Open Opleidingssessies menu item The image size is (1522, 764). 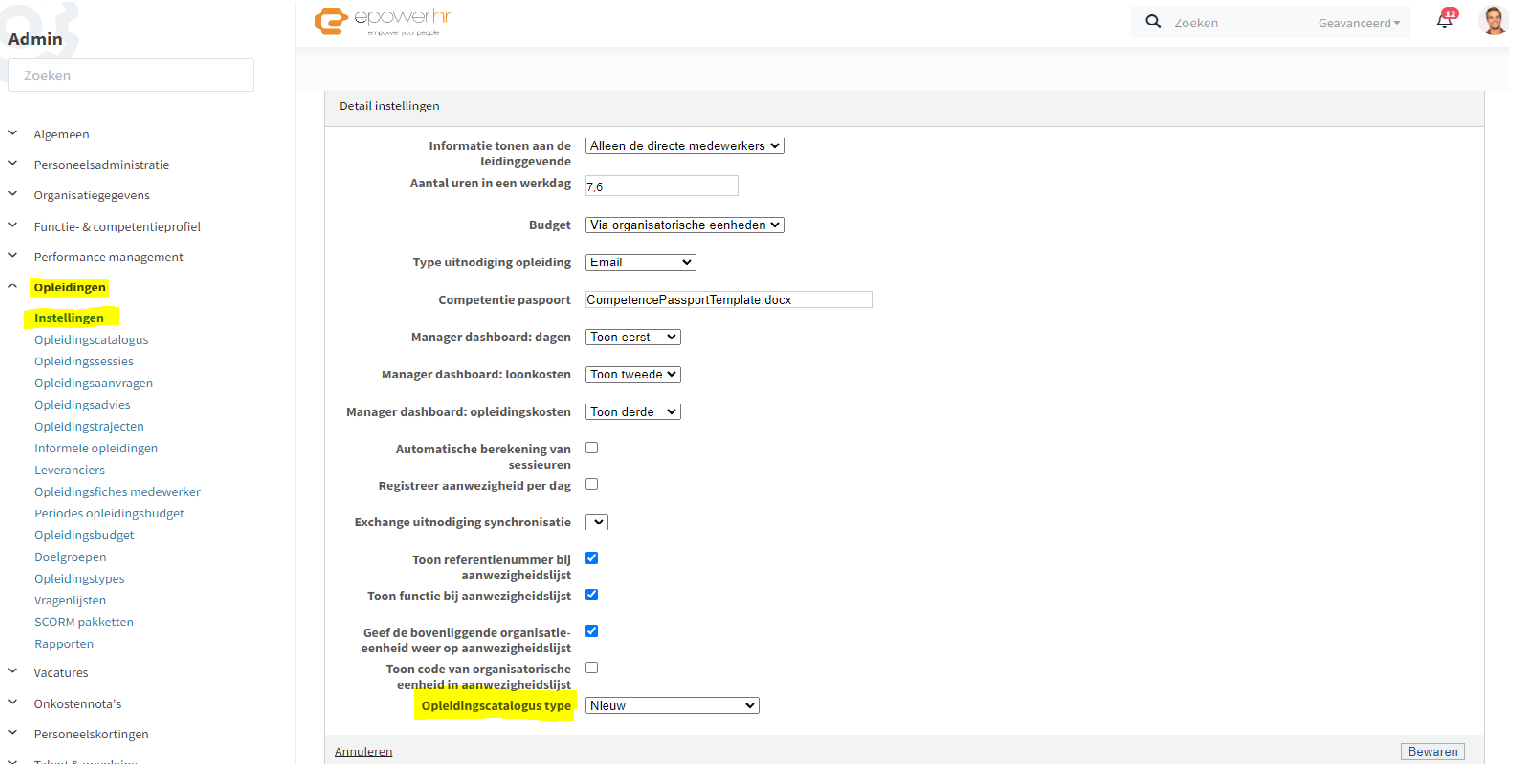point(84,362)
